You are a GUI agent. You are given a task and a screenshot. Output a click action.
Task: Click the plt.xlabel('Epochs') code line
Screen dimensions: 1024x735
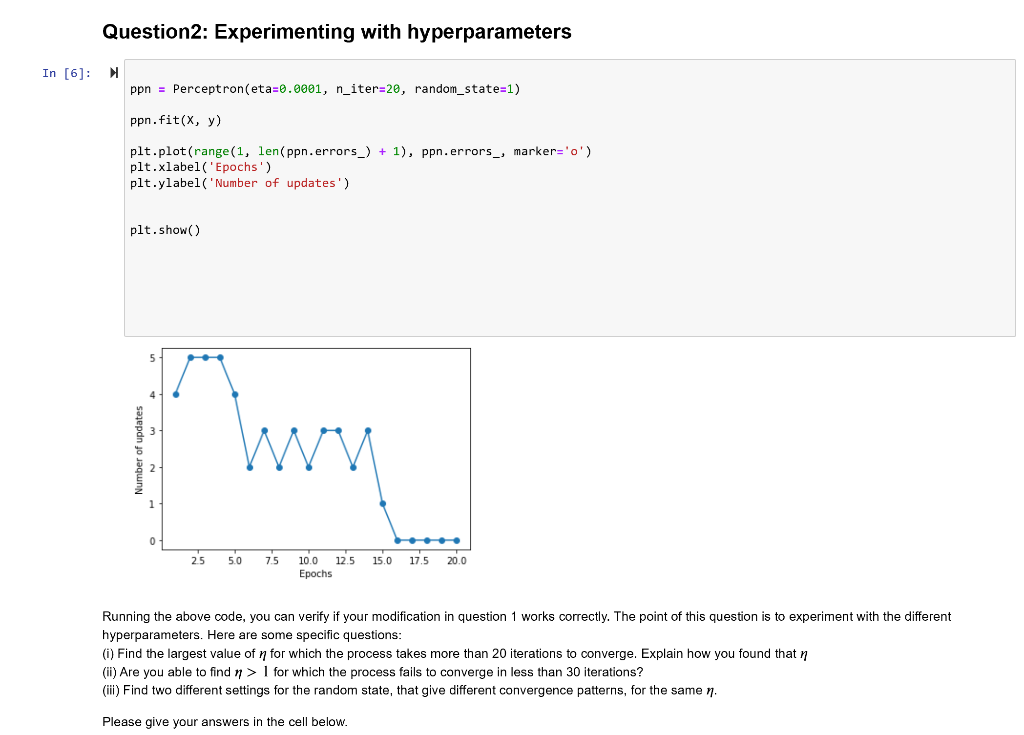click(x=200, y=167)
